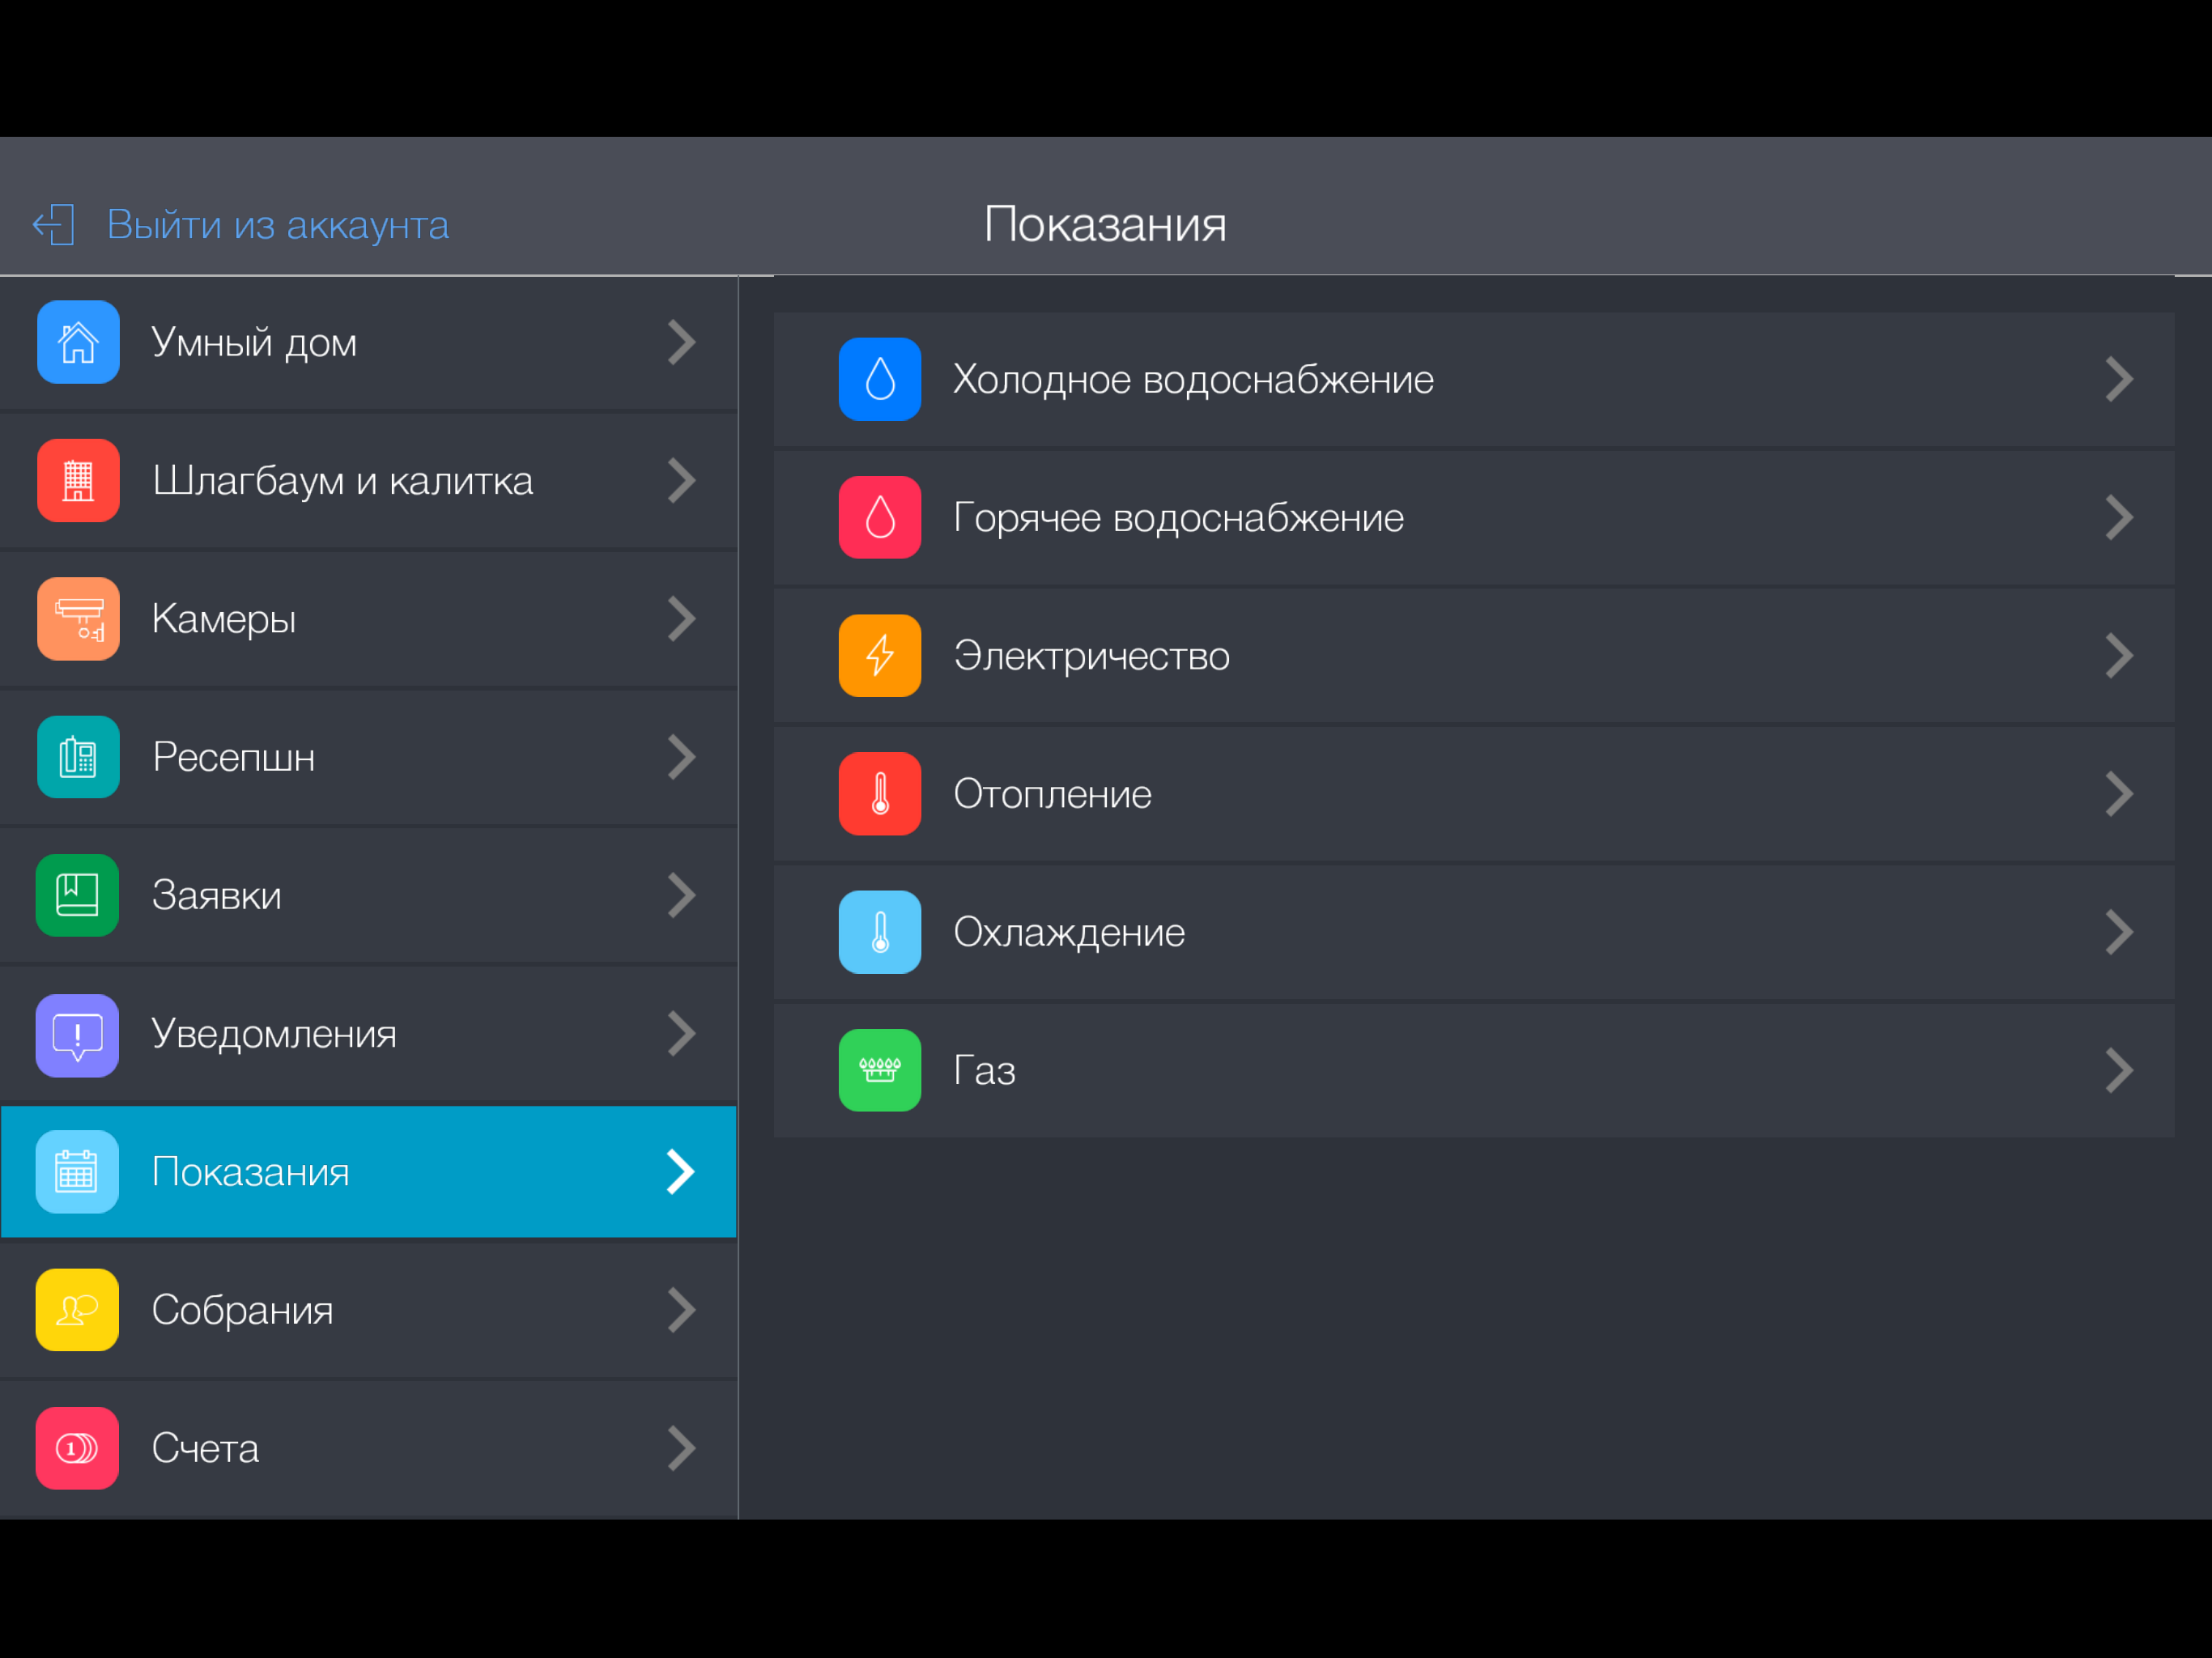Select the Шлагбаум и калитка gate icon
Image resolution: width=2212 pixels, height=1658 pixels.
[x=78, y=480]
